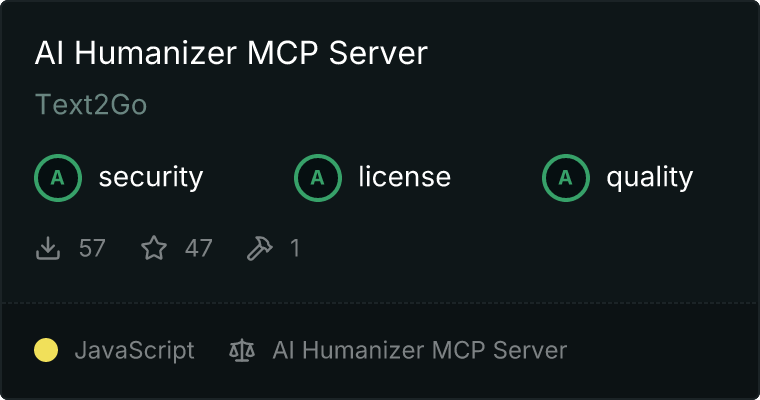The width and height of the screenshot is (760, 400).
Task: Open the AI Humanizer MCP Server title
Action: click(231, 53)
